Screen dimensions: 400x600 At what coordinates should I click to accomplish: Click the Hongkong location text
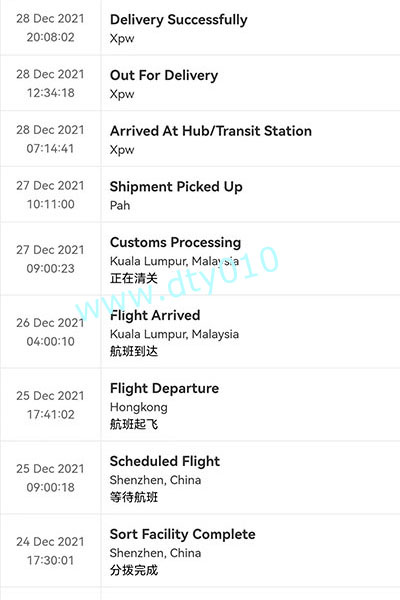[x=139, y=408]
